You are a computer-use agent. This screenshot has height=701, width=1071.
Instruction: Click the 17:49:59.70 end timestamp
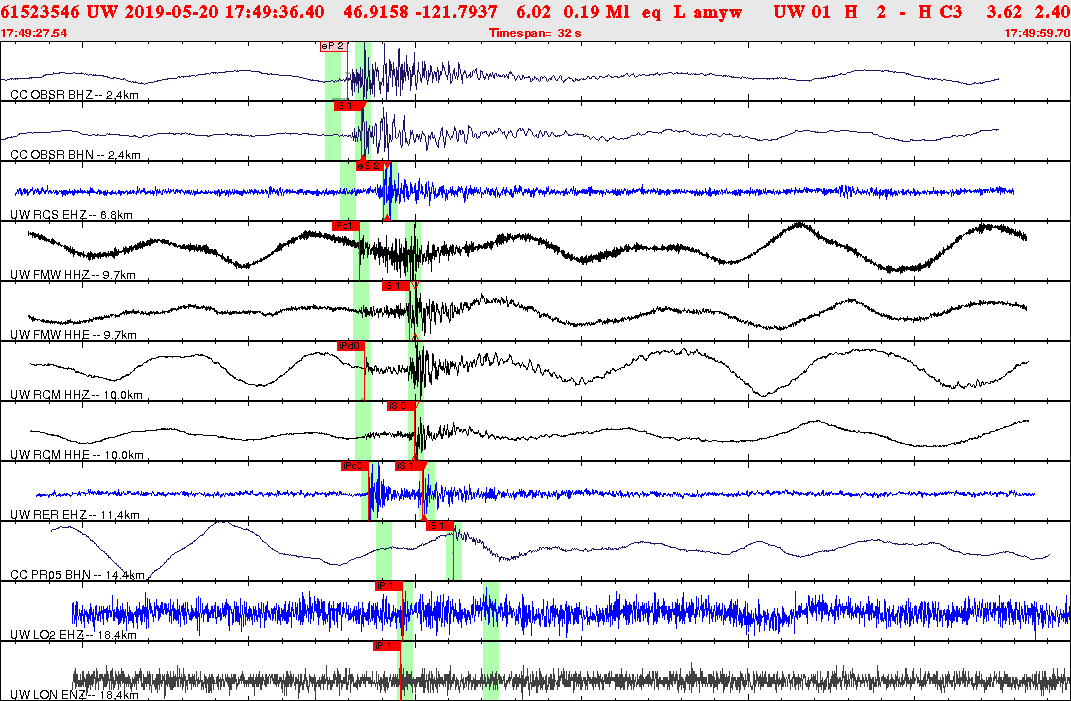click(x=1033, y=32)
